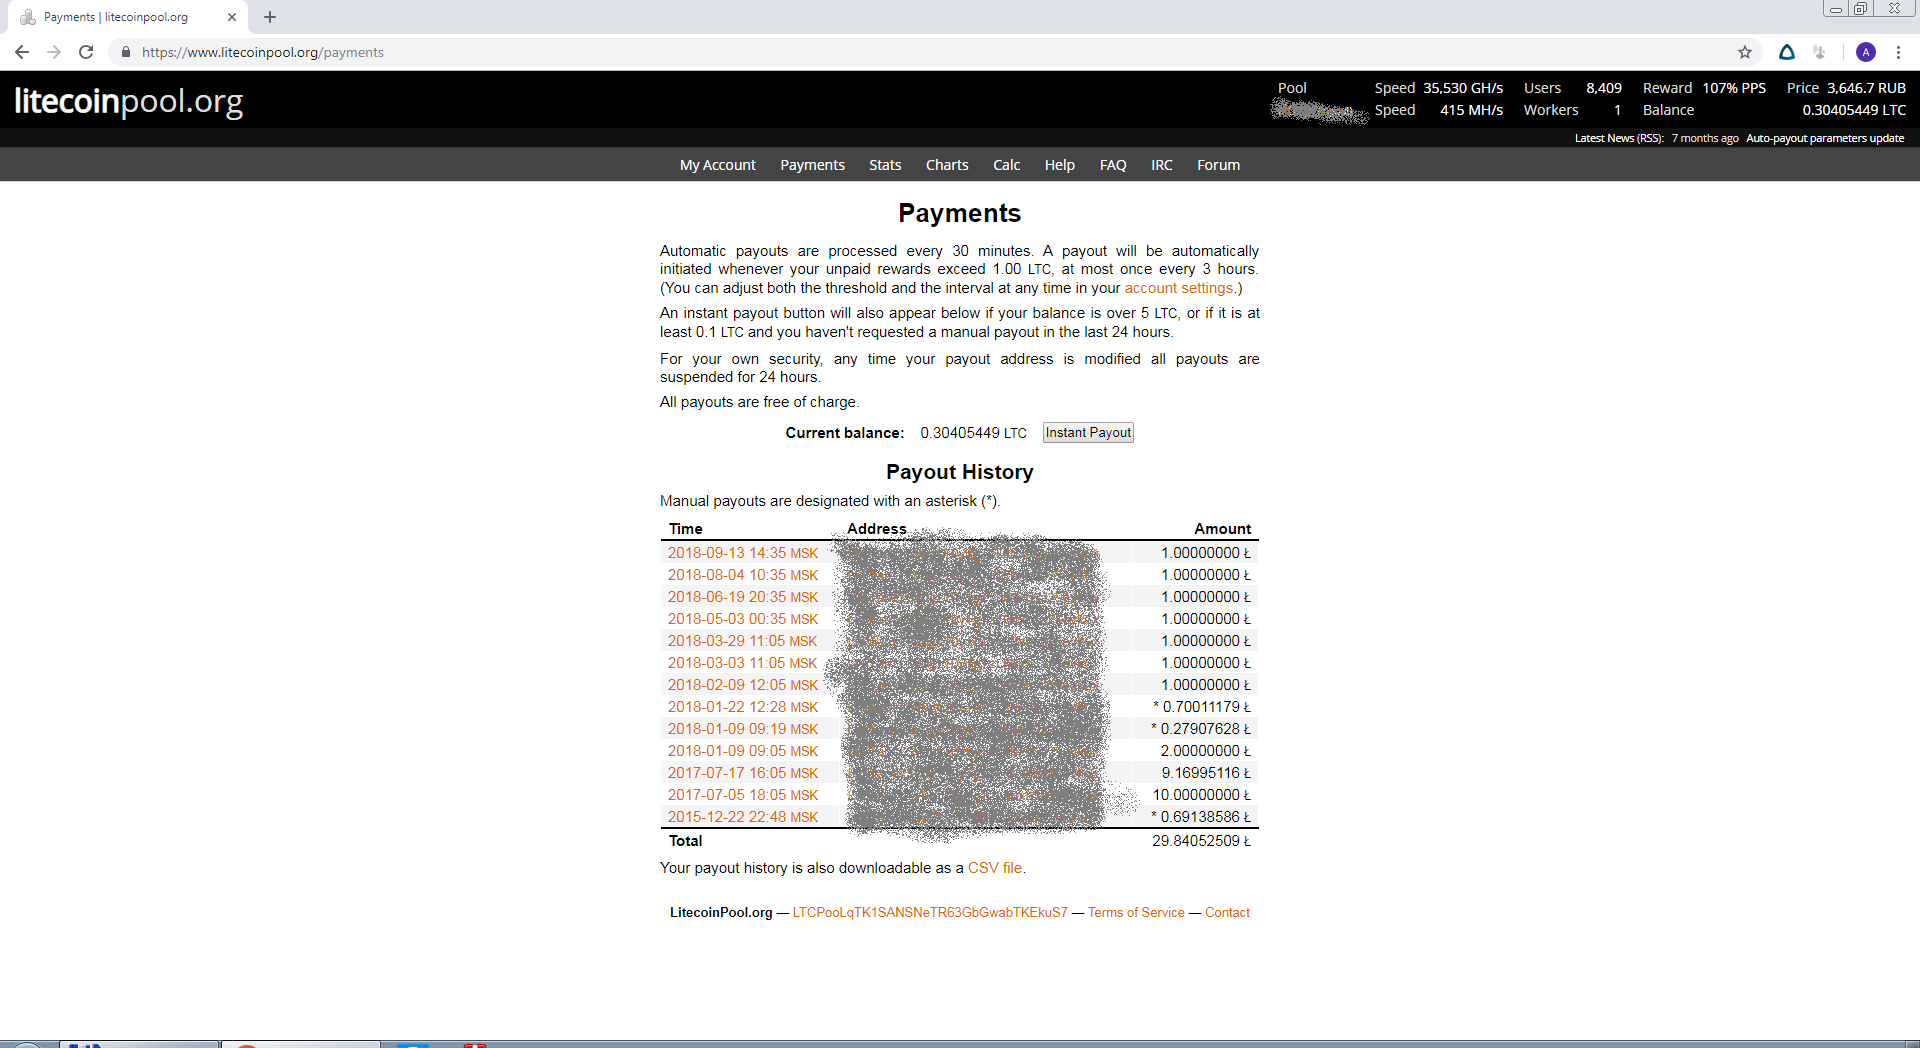Close the Payments litecoinpool.org tab
Viewport: 1920px width, 1048px height.
[232, 17]
